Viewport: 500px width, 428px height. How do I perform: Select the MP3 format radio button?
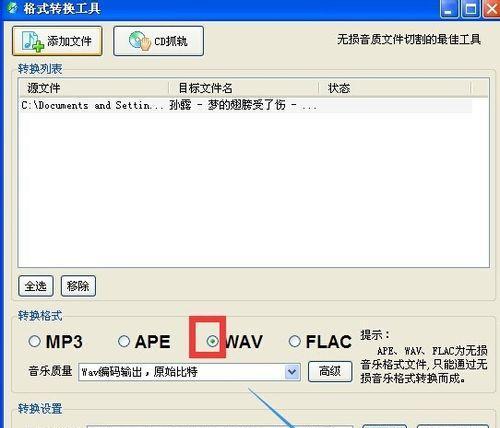34,341
